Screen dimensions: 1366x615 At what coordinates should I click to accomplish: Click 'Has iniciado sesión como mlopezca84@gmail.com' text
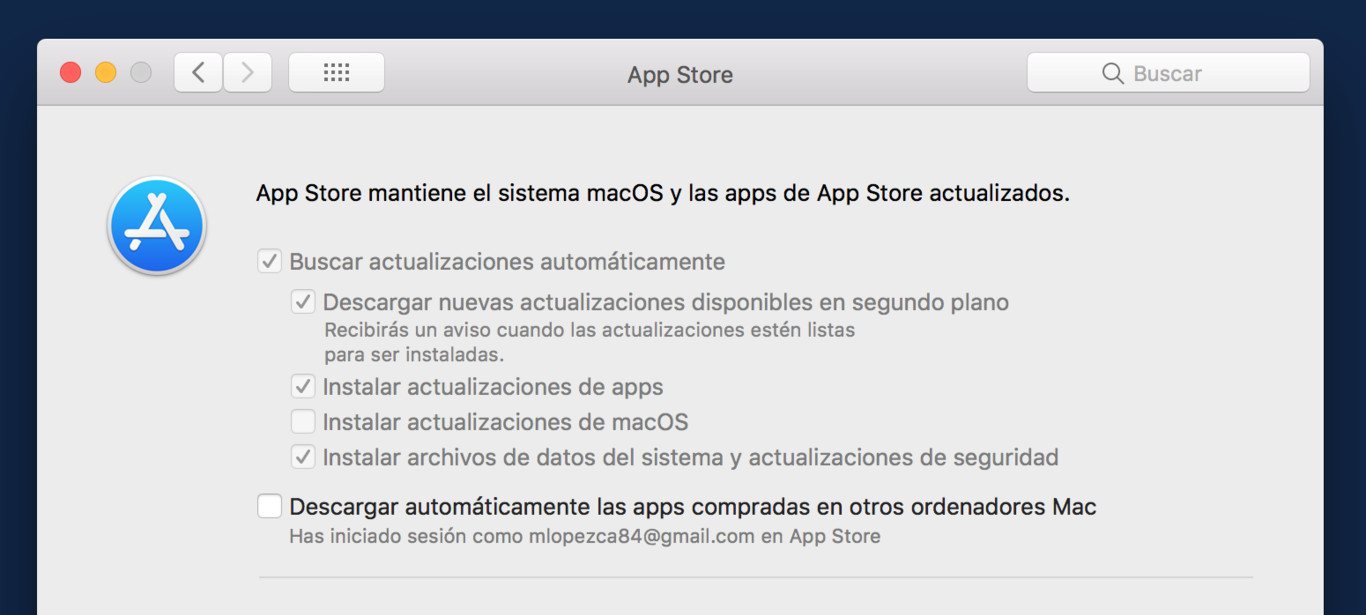pos(522,536)
